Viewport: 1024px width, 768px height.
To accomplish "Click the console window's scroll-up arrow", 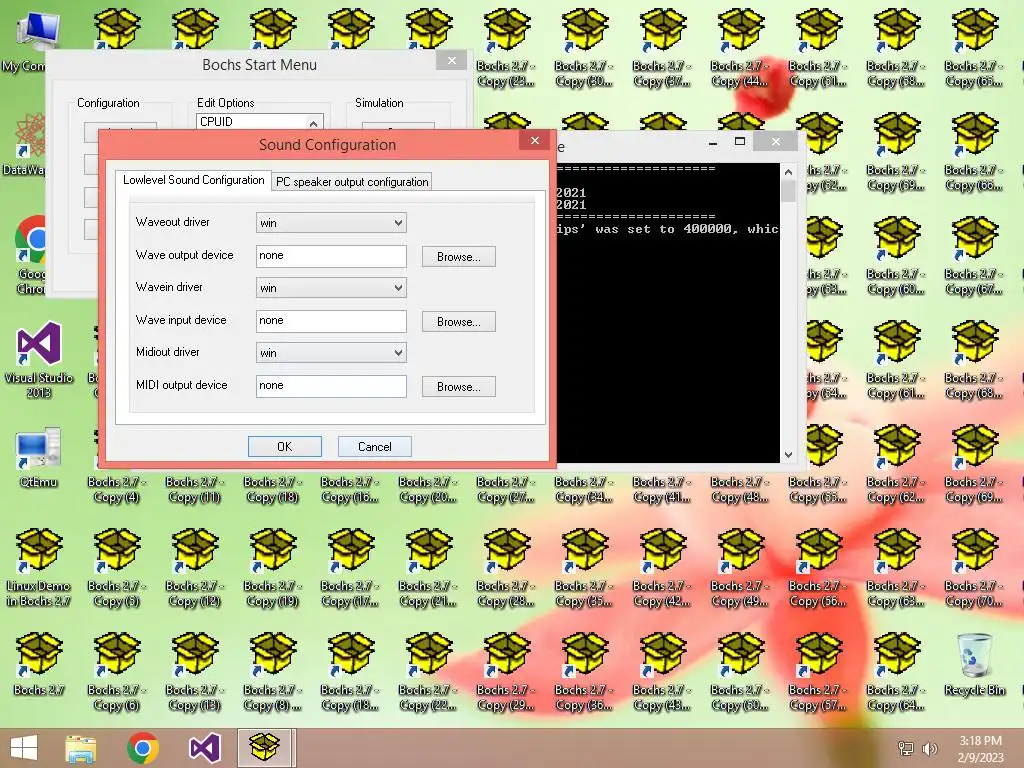I will pos(788,172).
